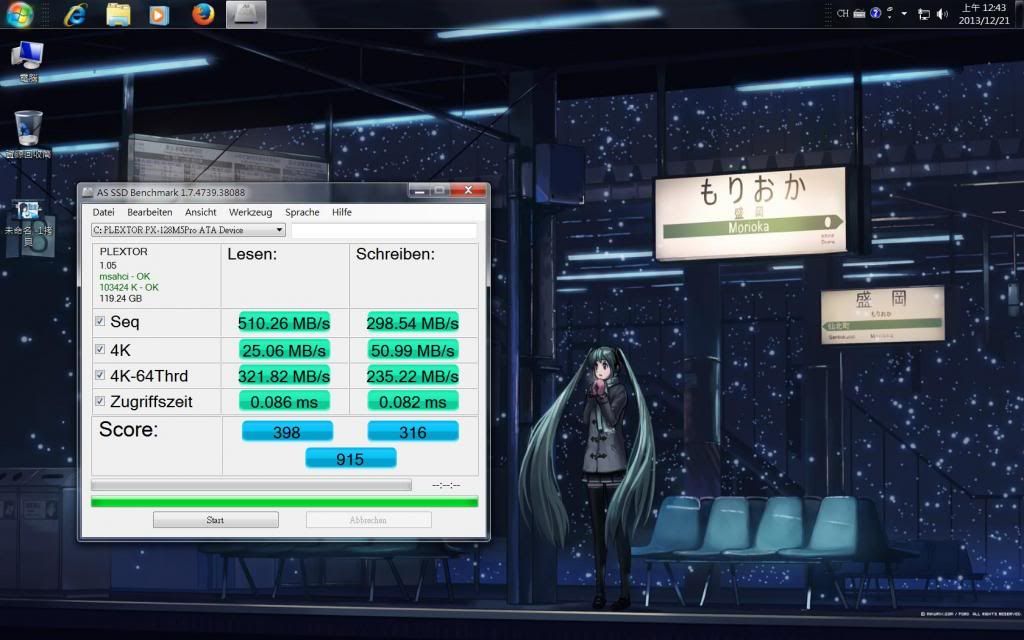Screen dimensions: 1024x640
Task: Open the volume speaker tray icon
Action: (942, 14)
